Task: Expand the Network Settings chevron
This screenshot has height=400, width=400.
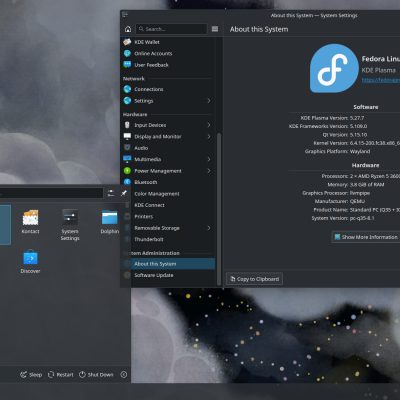Action: tap(209, 100)
